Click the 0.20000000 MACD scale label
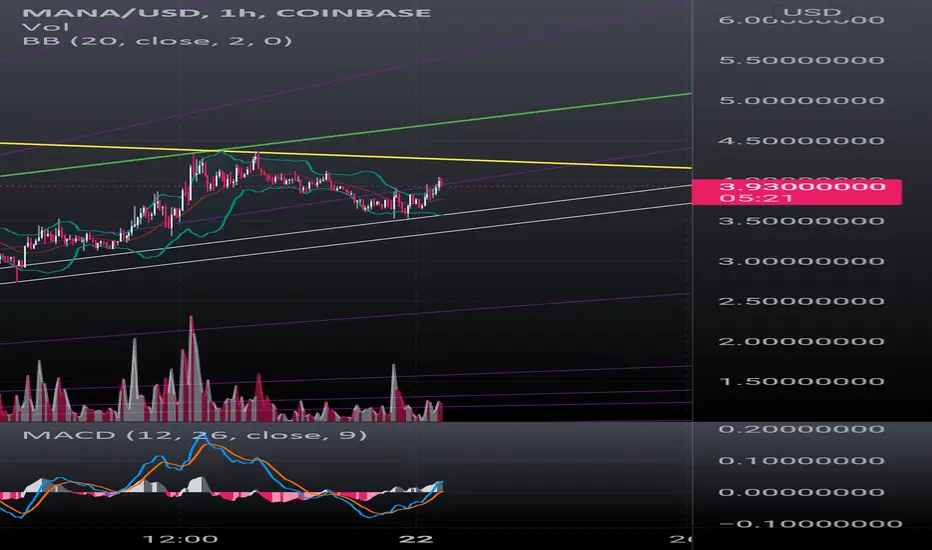 click(801, 429)
